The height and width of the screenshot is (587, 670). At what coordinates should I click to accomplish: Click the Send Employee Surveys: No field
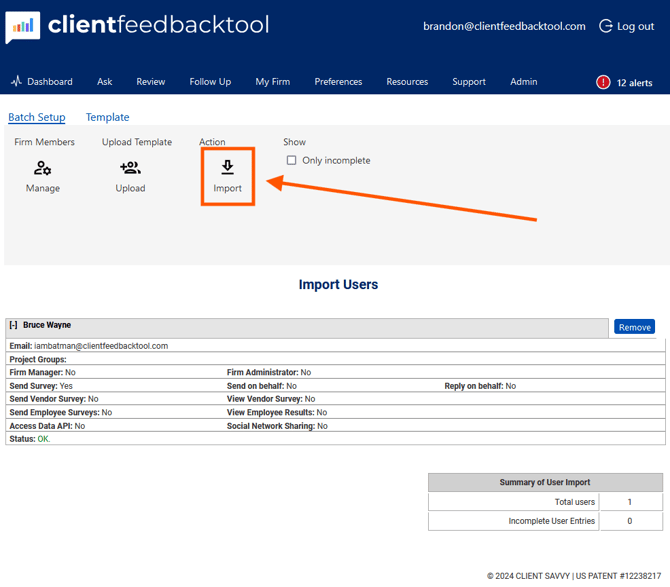[61, 412]
